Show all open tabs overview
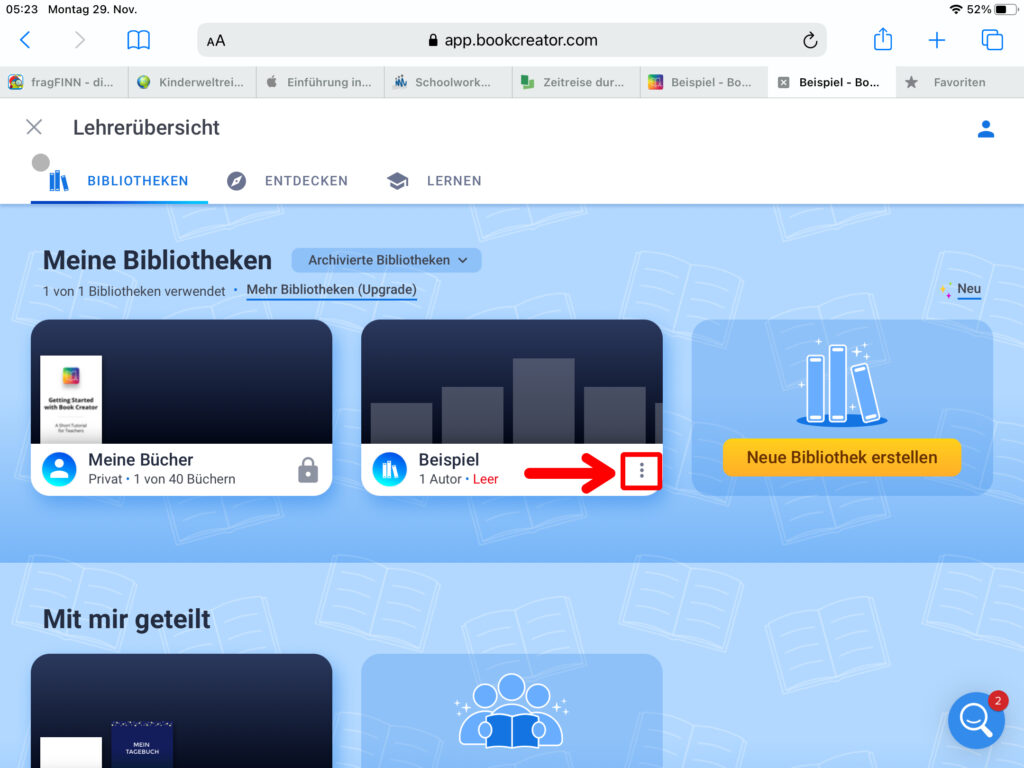Screen dimensions: 1024x768 click(x=991, y=40)
